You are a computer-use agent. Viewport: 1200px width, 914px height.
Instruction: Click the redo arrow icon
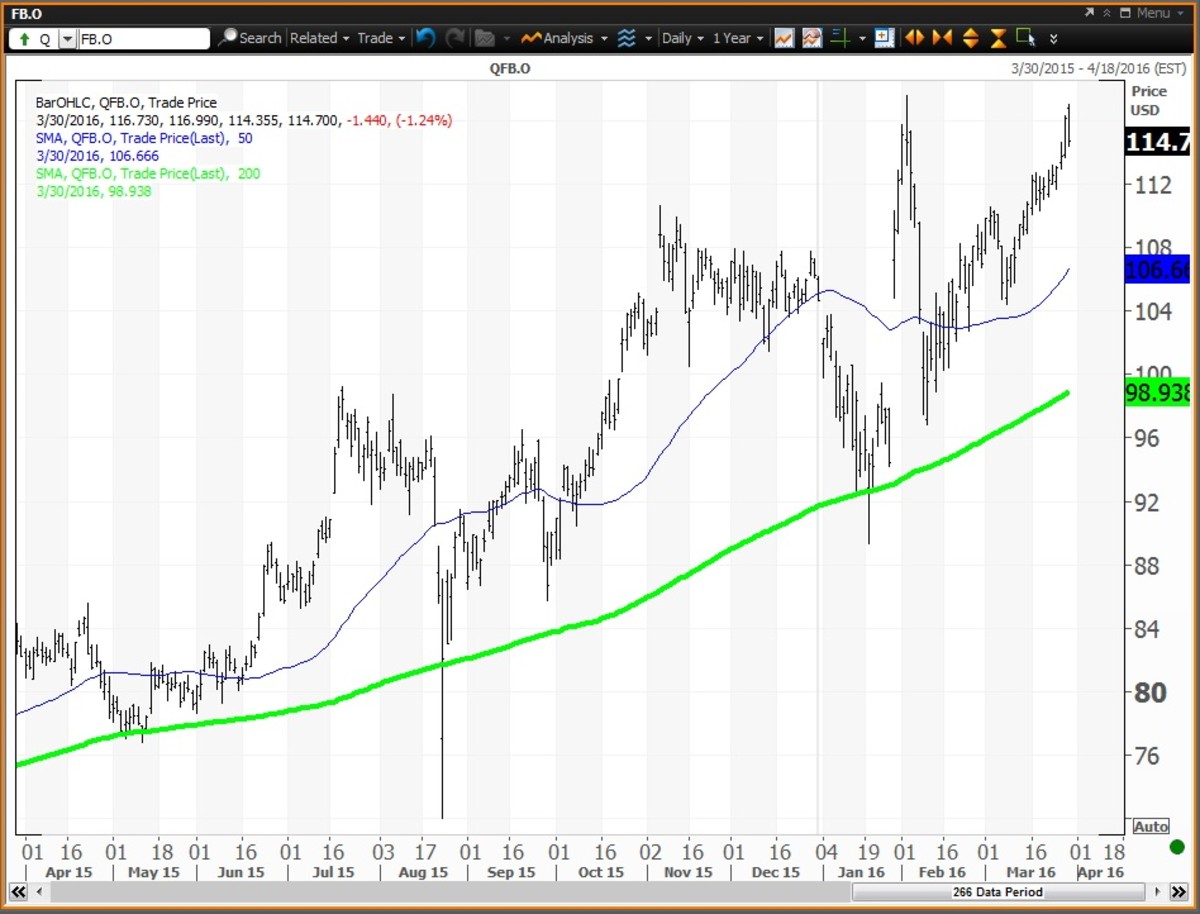455,38
